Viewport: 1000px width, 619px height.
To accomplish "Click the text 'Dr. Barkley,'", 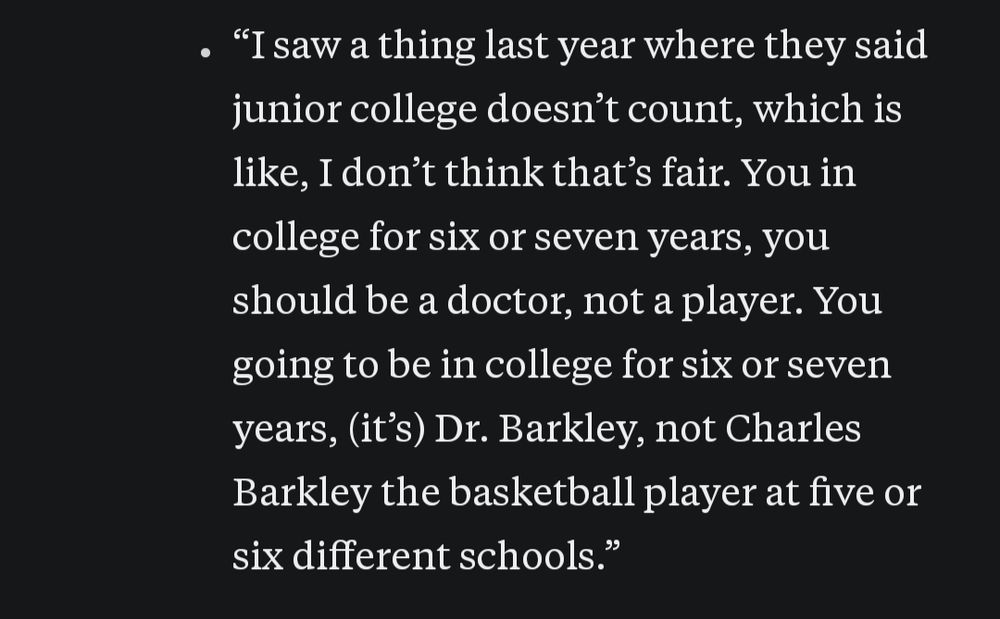I will pos(540,429).
